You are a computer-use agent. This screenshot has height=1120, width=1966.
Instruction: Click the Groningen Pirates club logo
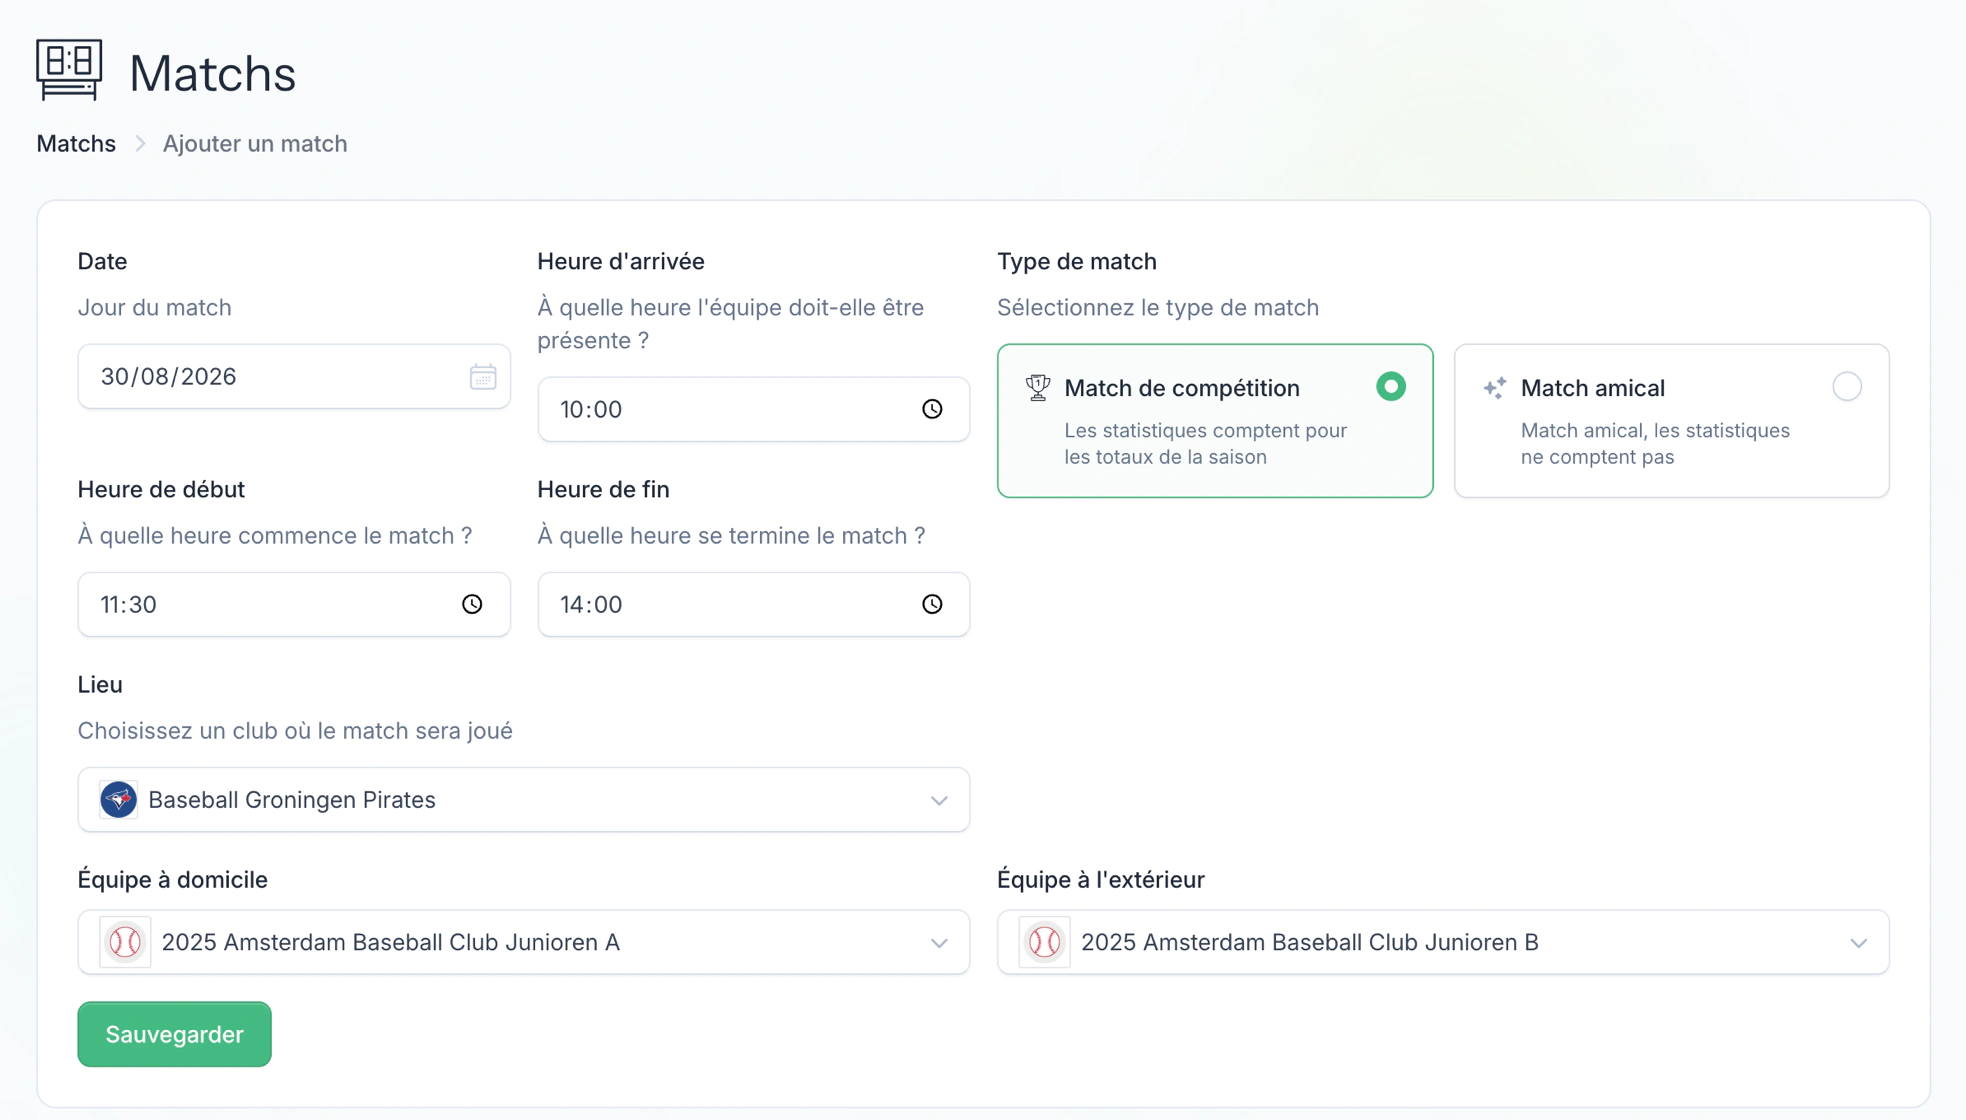click(119, 800)
